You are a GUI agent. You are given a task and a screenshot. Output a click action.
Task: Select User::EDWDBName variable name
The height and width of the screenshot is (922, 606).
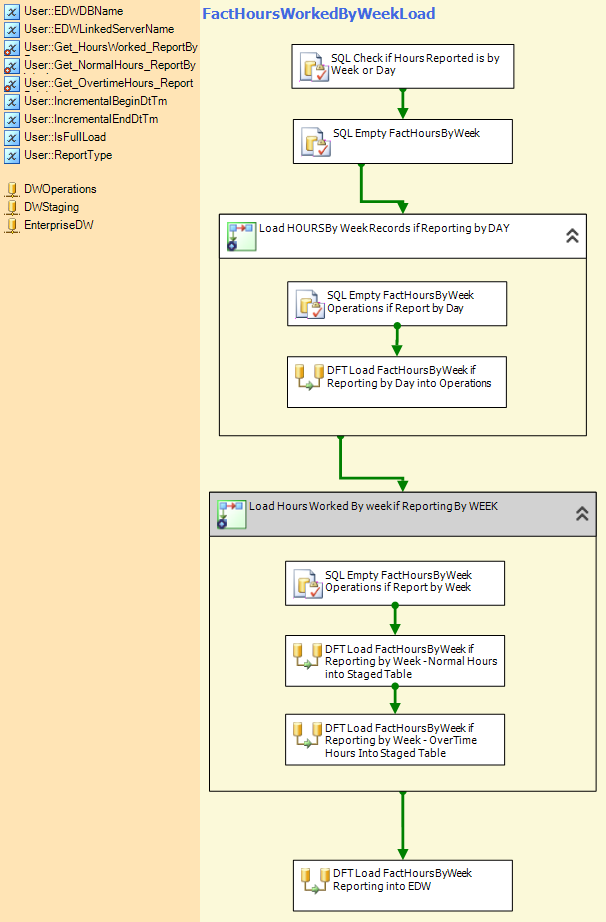(73, 11)
